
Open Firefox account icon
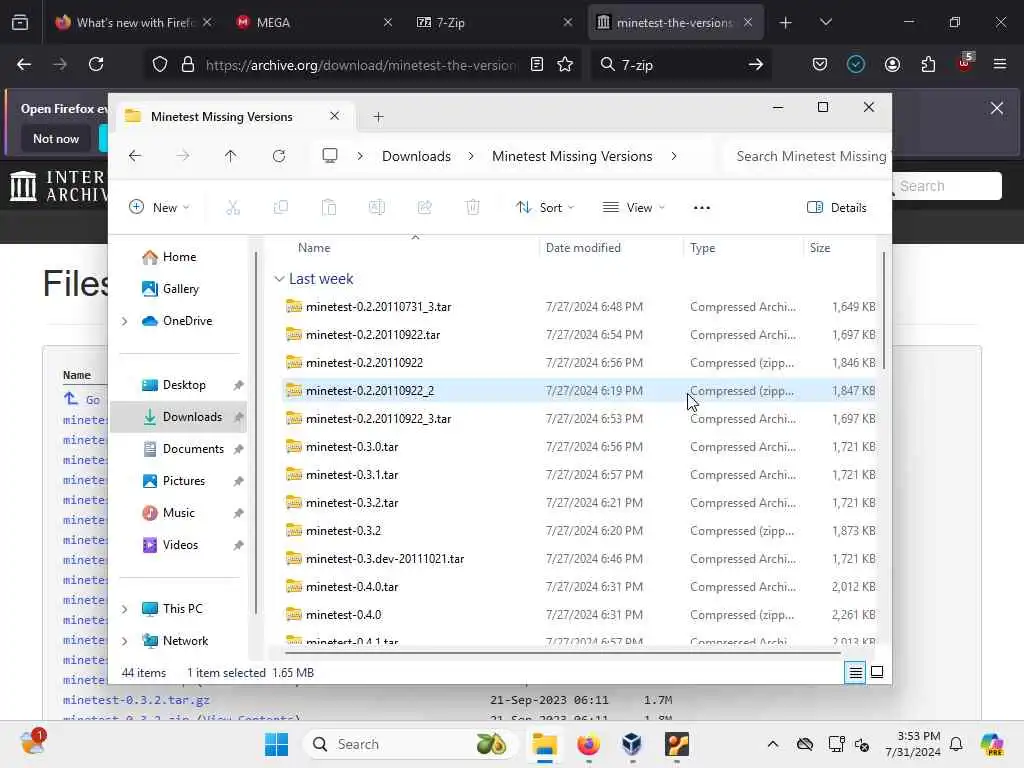click(x=892, y=64)
